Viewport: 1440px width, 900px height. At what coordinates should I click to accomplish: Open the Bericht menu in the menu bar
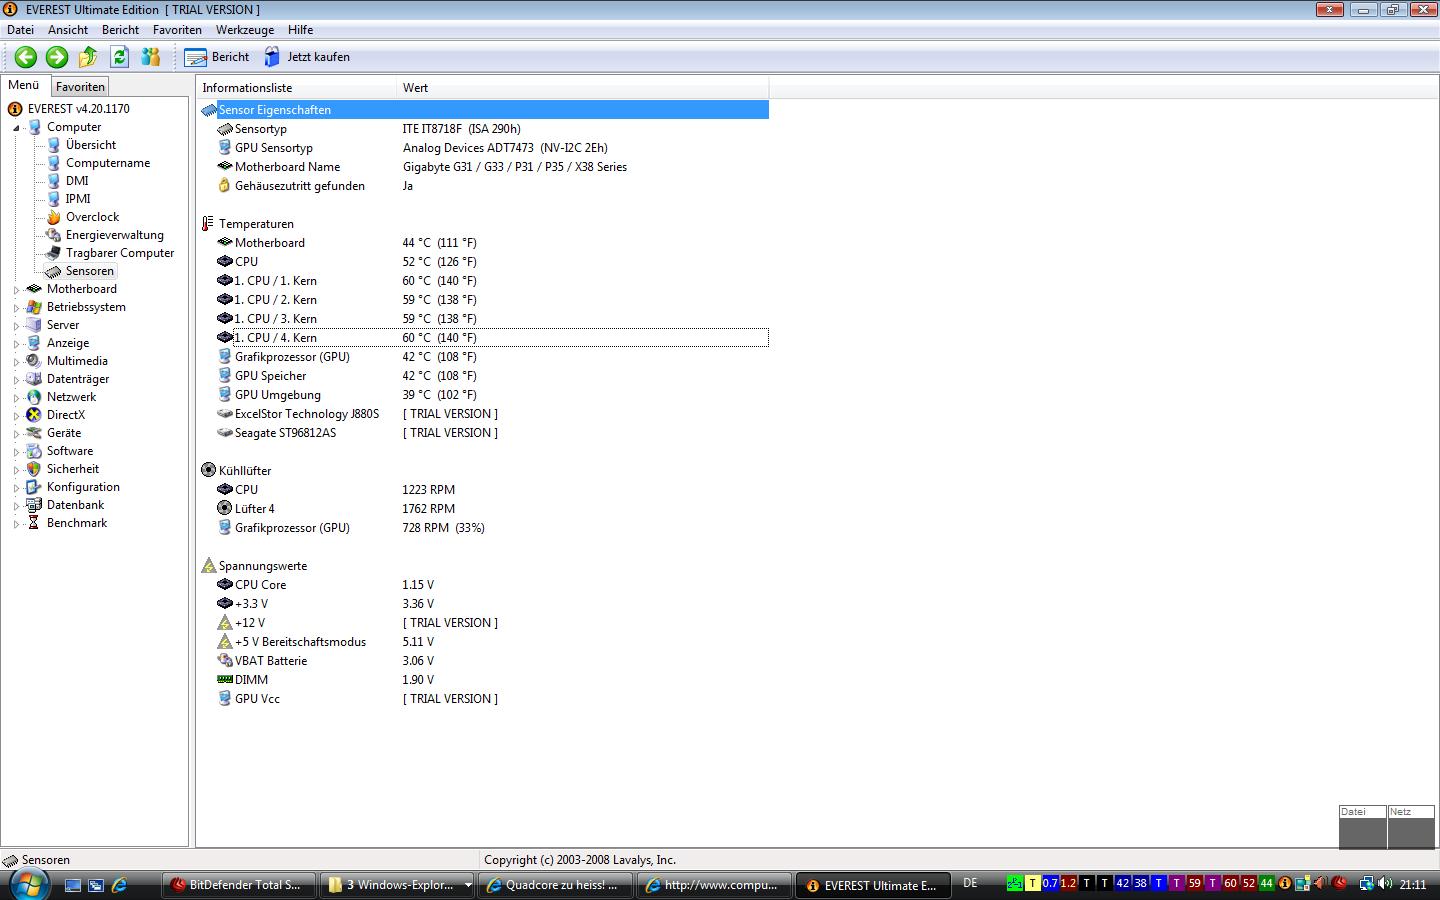120,30
